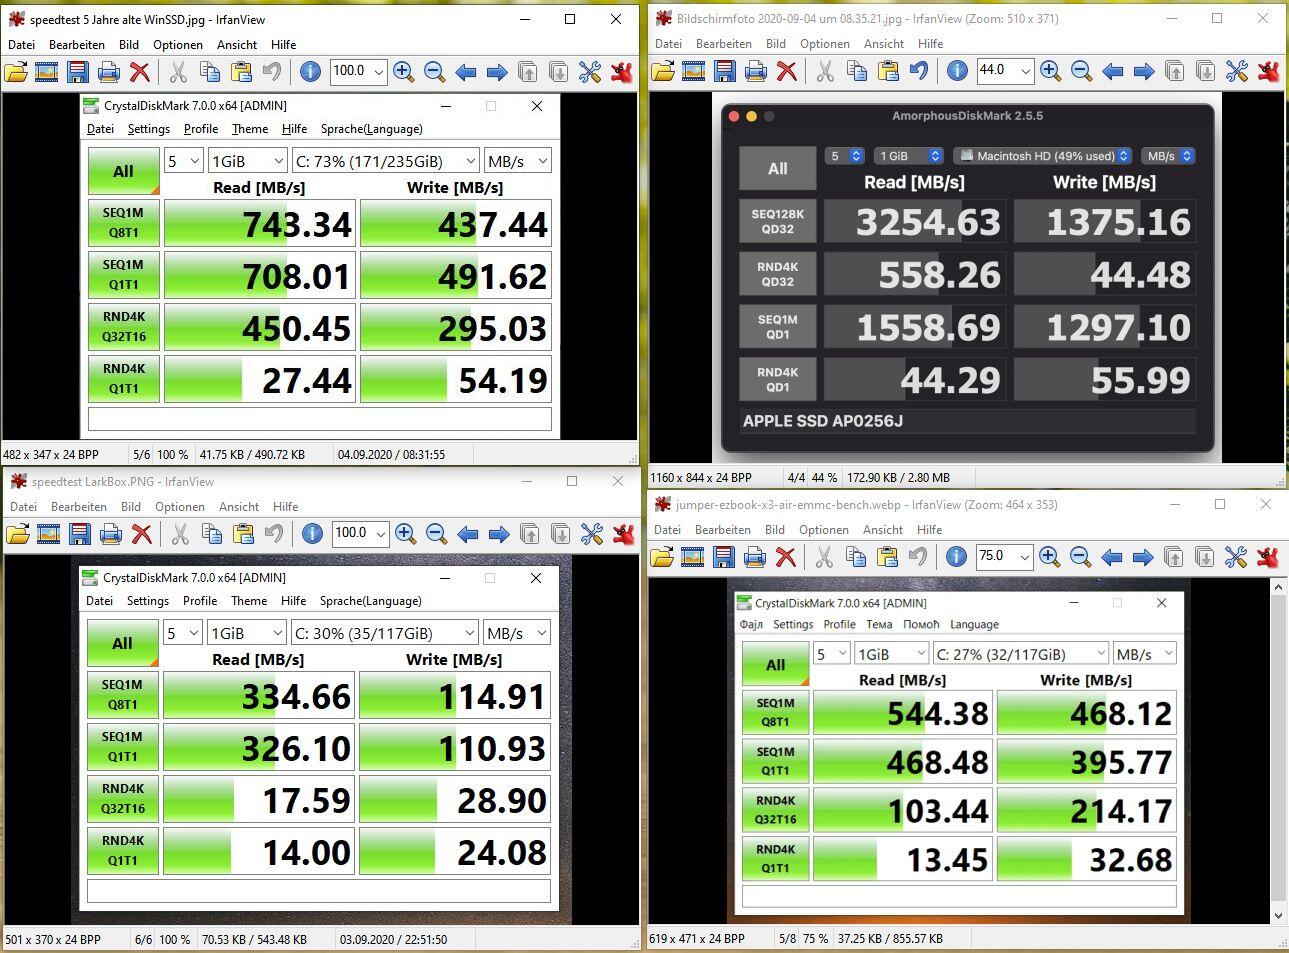Click Open folder icon in WinSSD.jpg window
The image size is (1289, 953).
16,72
